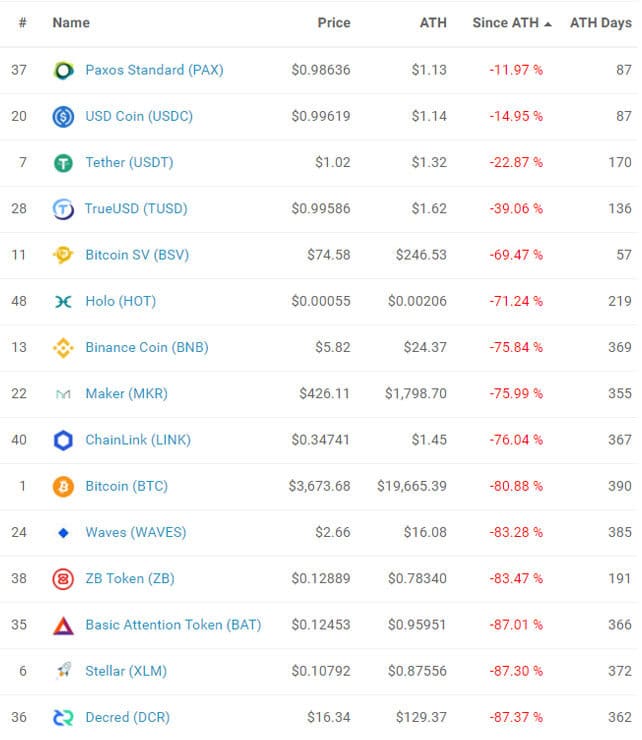The width and height of the screenshot is (642, 740).
Task: Sort table by Price column header
Action: tap(334, 23)
